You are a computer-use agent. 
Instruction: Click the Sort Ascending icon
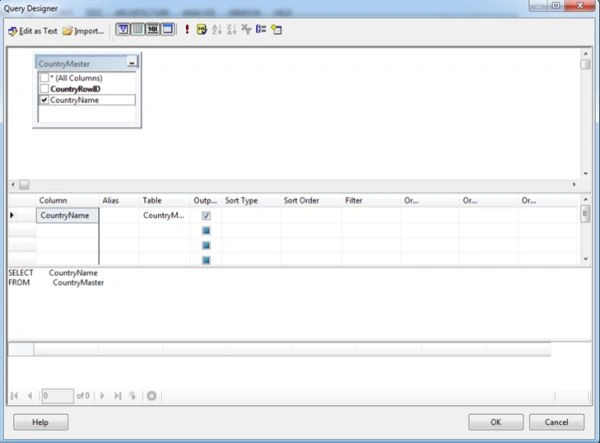(217, 29)
